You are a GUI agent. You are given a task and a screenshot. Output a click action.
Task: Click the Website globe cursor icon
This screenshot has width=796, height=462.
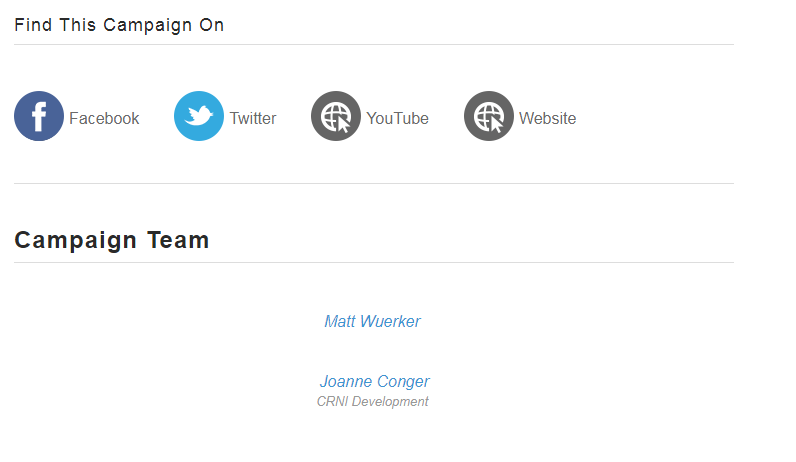[489, 116]
